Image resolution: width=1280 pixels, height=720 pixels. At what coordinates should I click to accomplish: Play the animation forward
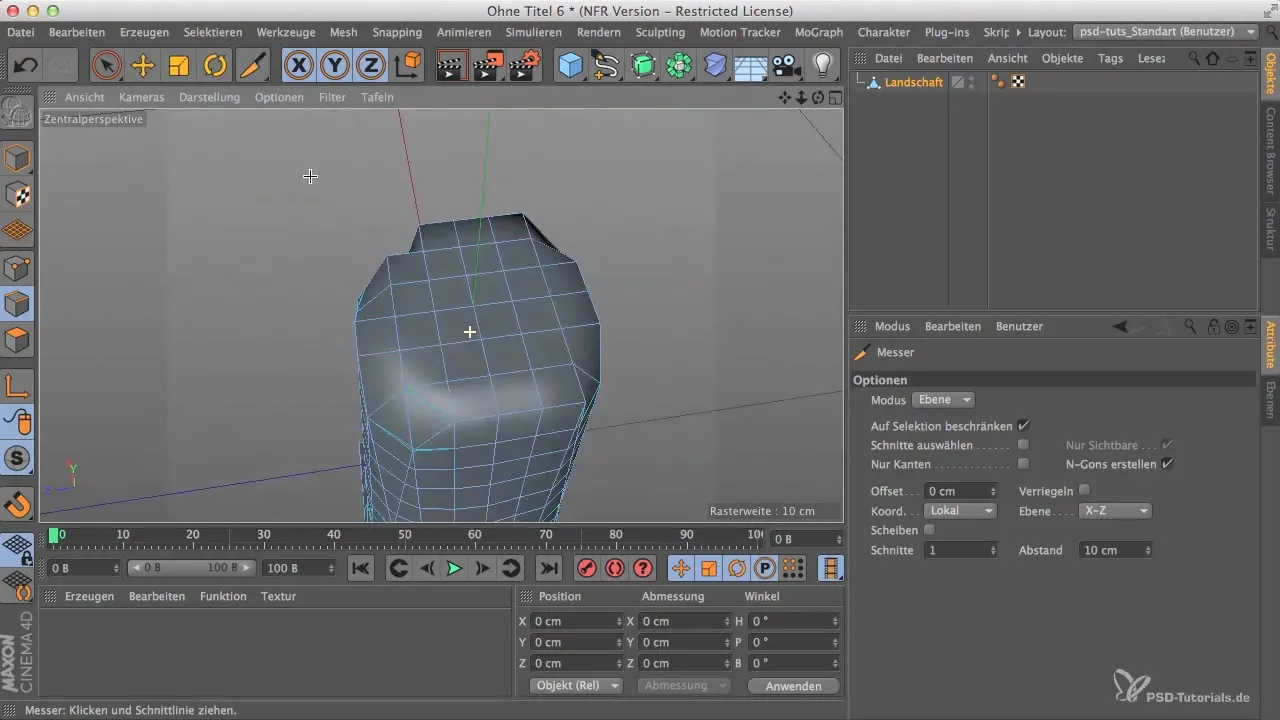[x=454, y=568]
